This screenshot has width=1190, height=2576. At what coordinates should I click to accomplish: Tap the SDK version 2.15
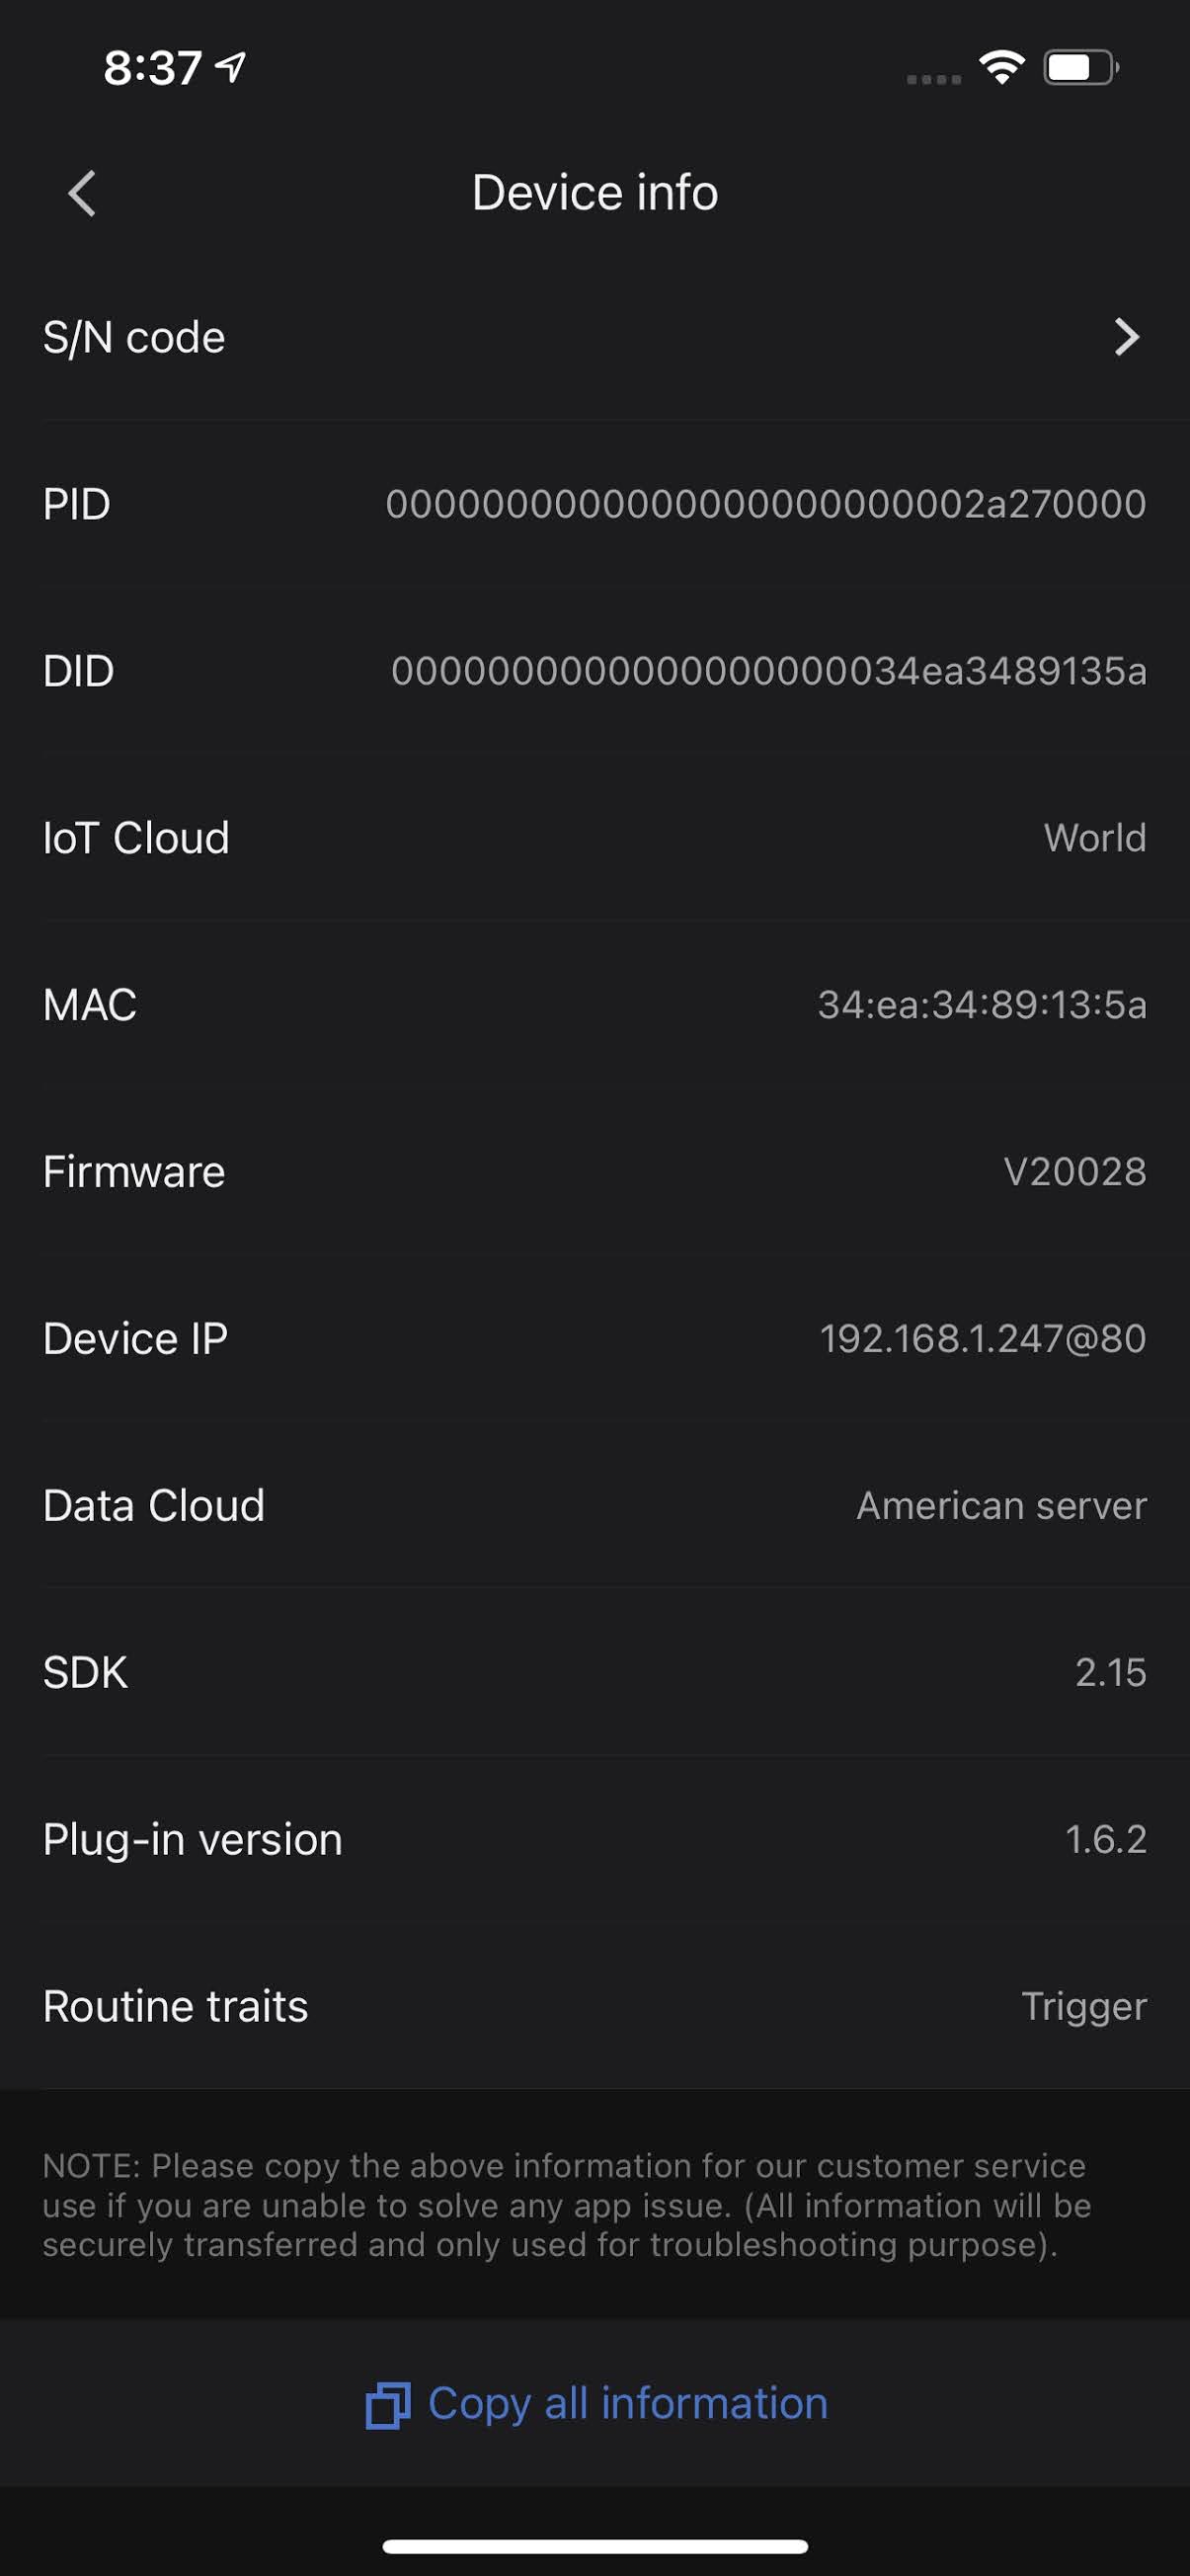[x=1110, y=1673]
